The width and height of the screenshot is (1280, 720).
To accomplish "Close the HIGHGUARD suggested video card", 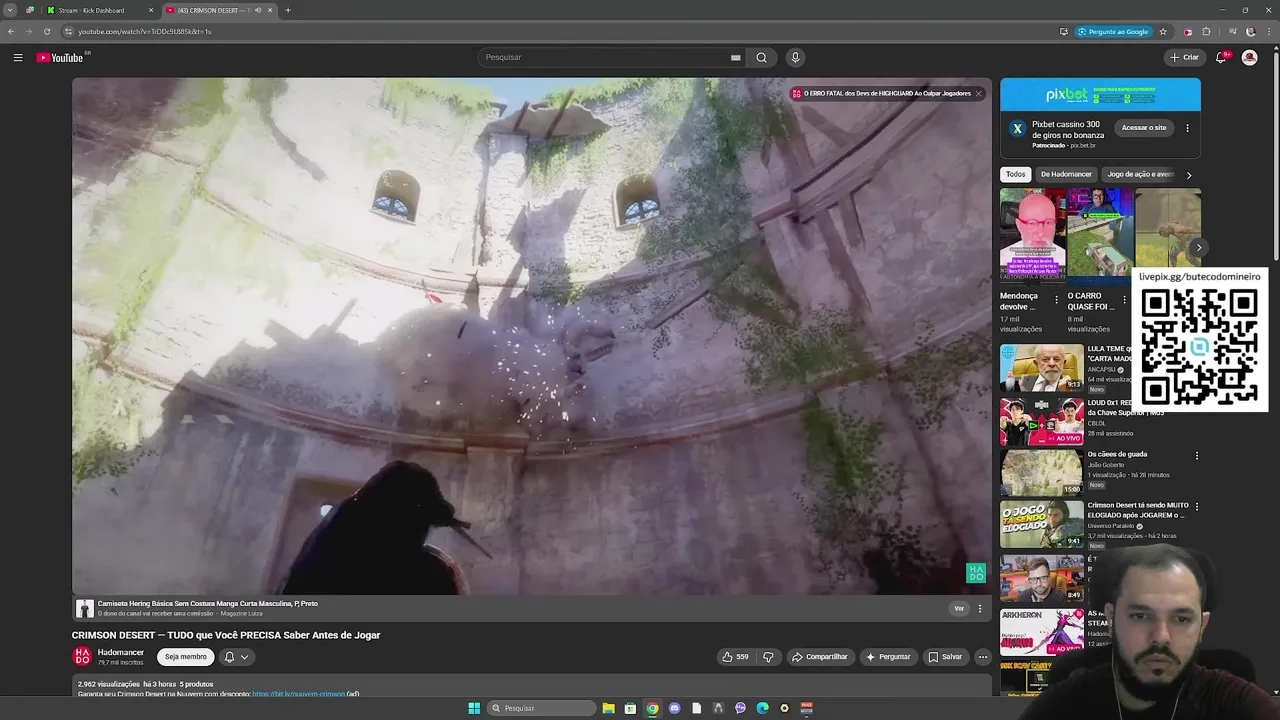I will click(x=978, y=93).
